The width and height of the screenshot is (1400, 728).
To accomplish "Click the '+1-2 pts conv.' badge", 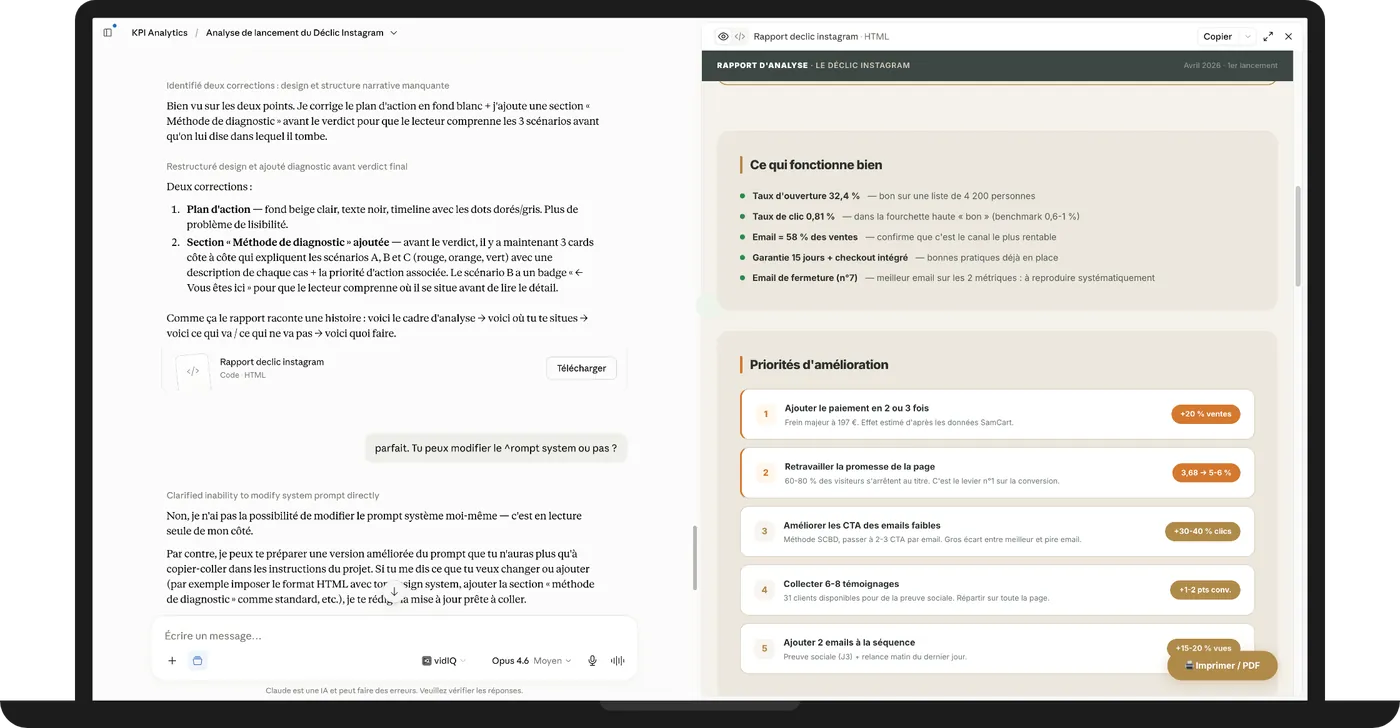I will pos(1205,590).
